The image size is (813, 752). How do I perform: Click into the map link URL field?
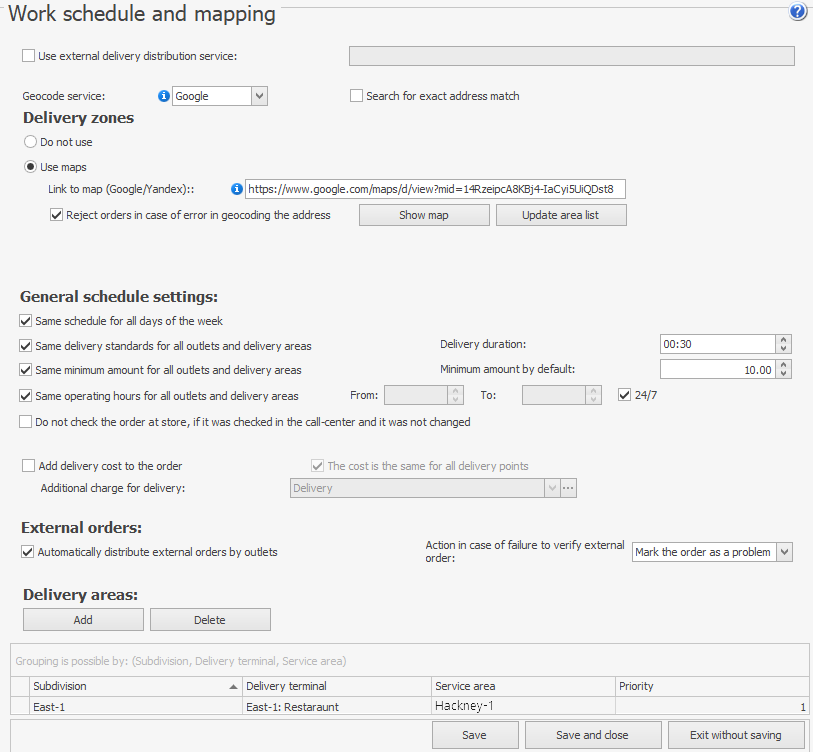pos(435,189)
